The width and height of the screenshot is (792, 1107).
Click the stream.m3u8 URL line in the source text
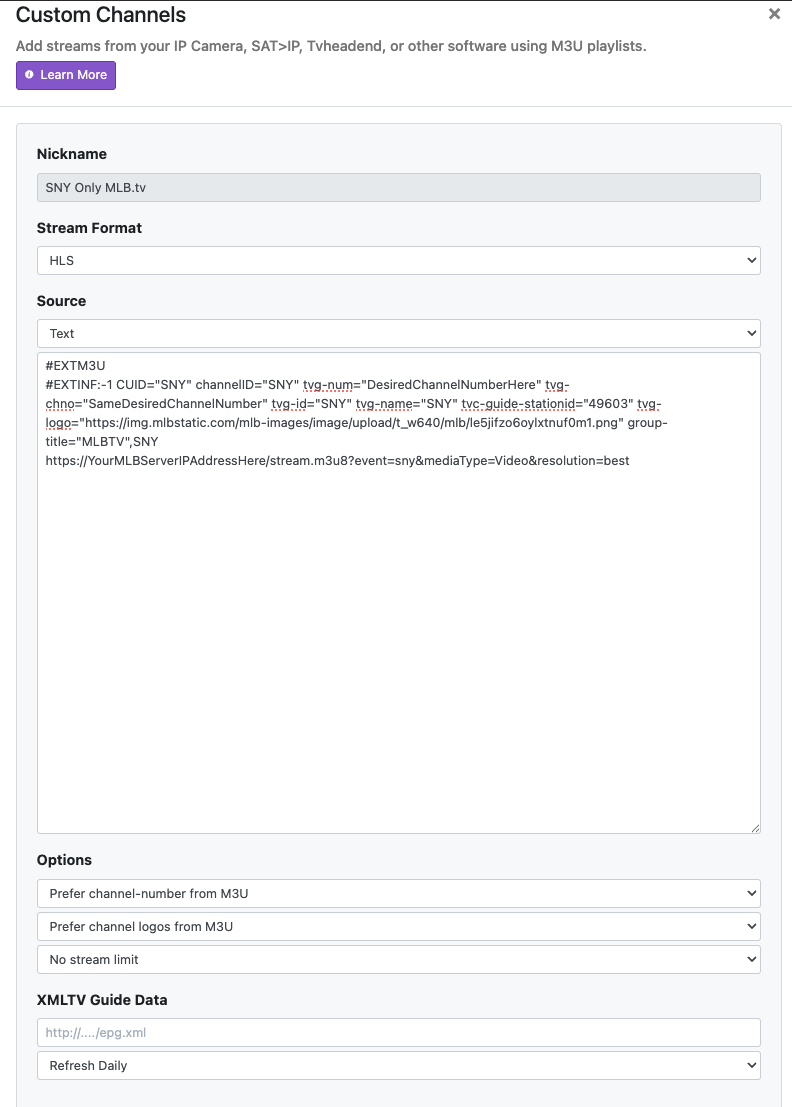pos(337,461)
